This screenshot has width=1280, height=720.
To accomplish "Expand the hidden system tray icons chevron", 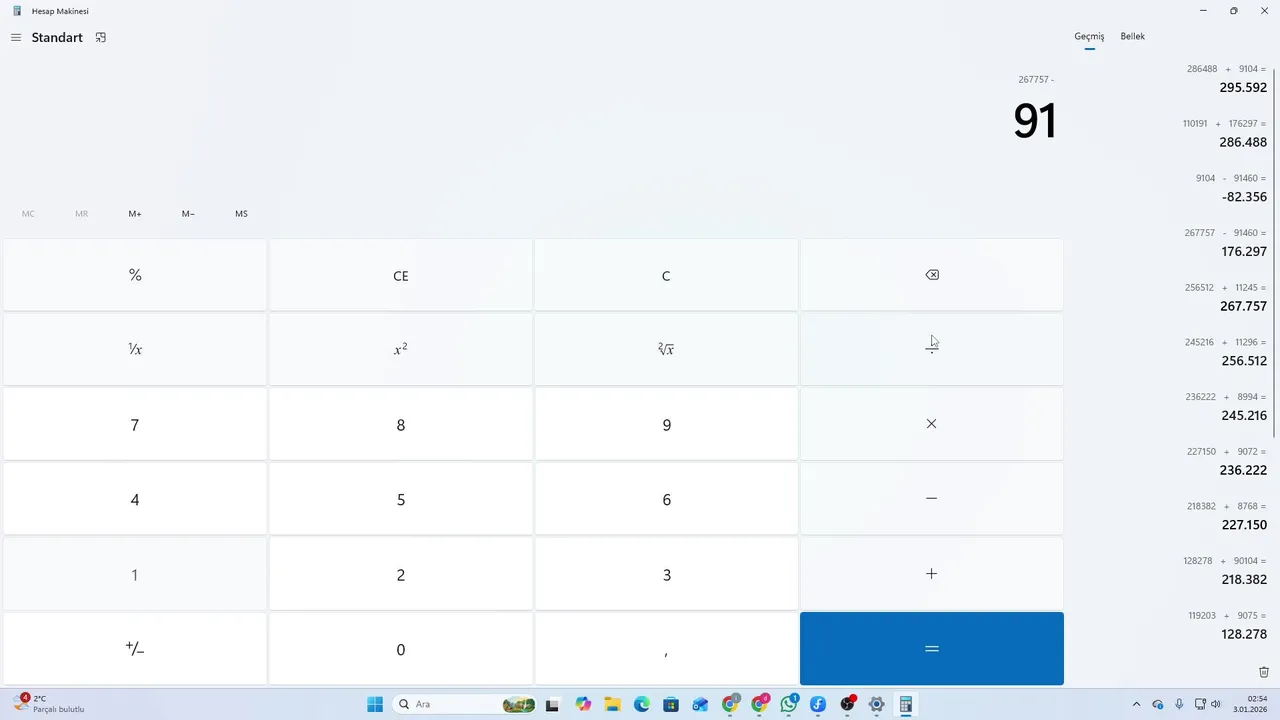I will pos(1136,704).
